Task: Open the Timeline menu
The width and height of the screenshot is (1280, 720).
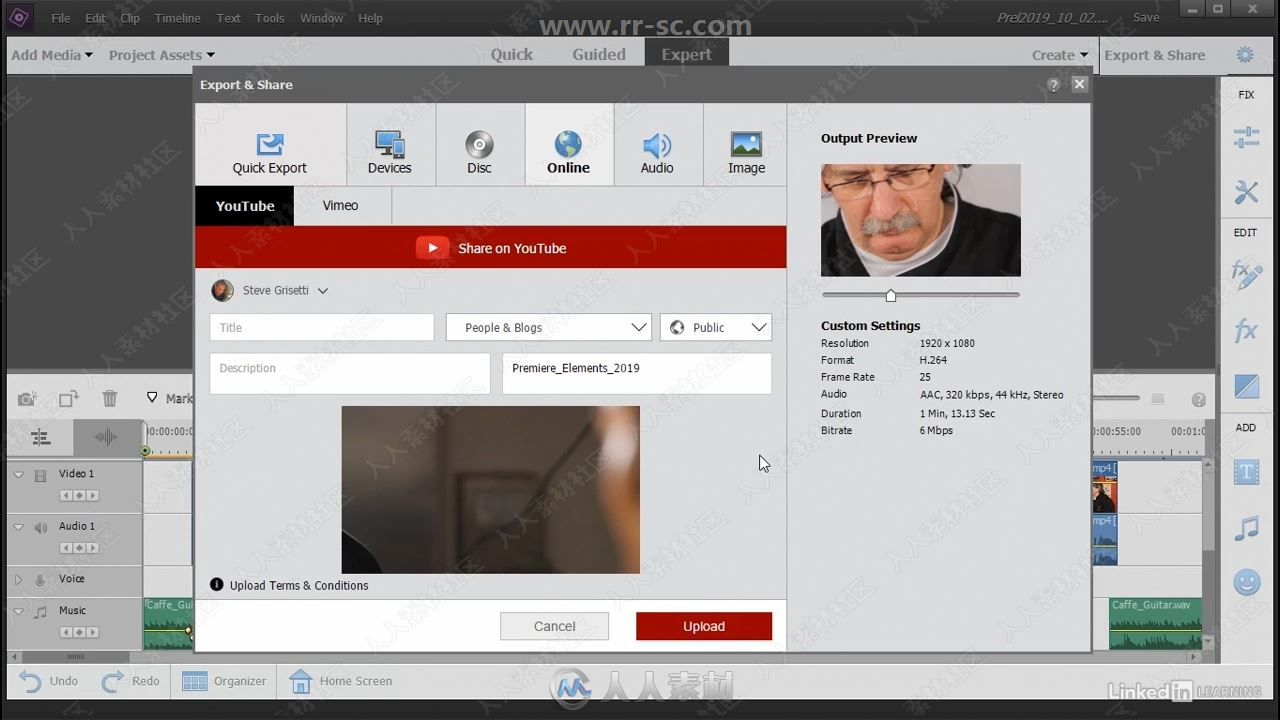Action: coord(178,18)
